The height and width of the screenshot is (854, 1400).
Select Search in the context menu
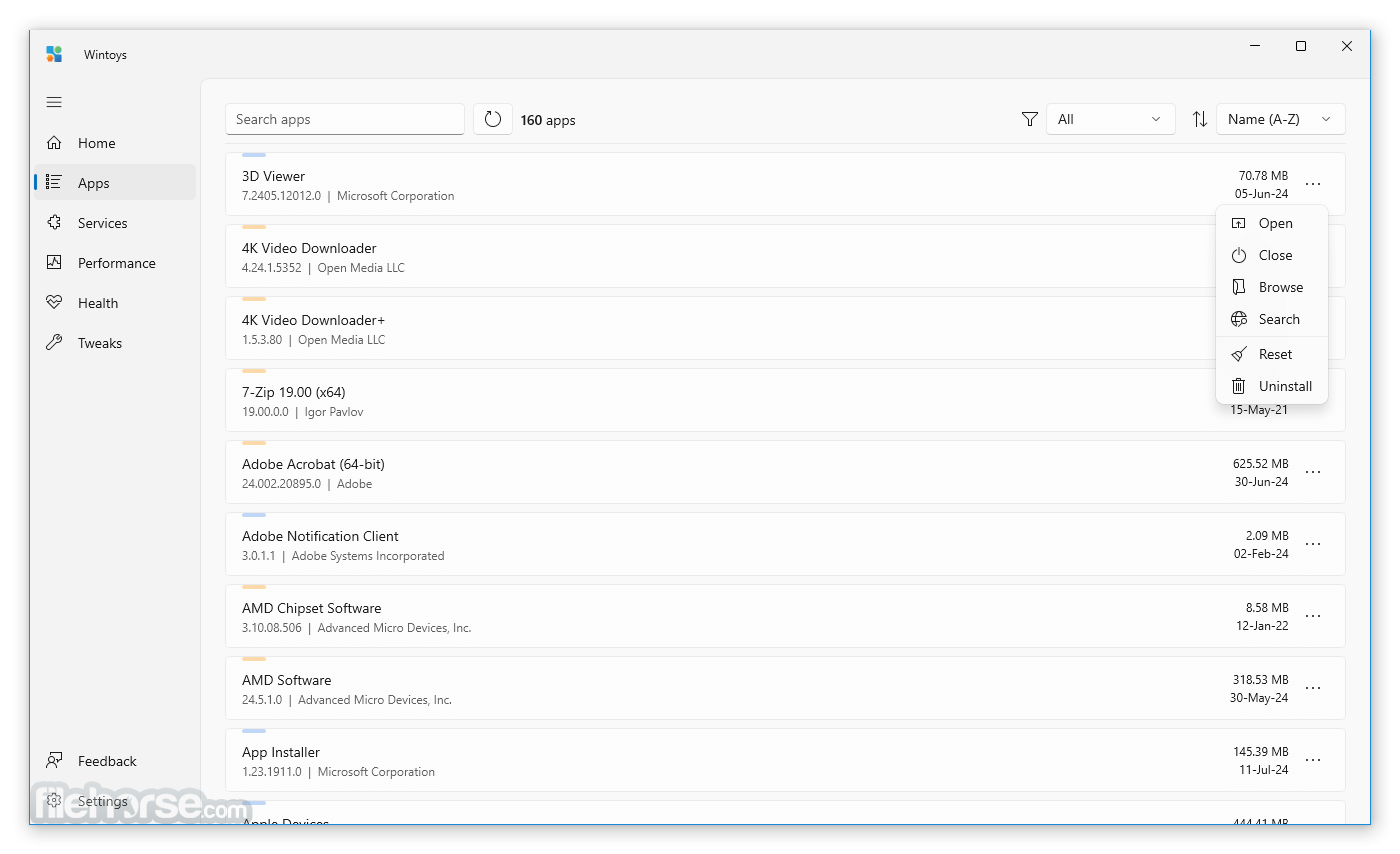(x=1272, y=319)
